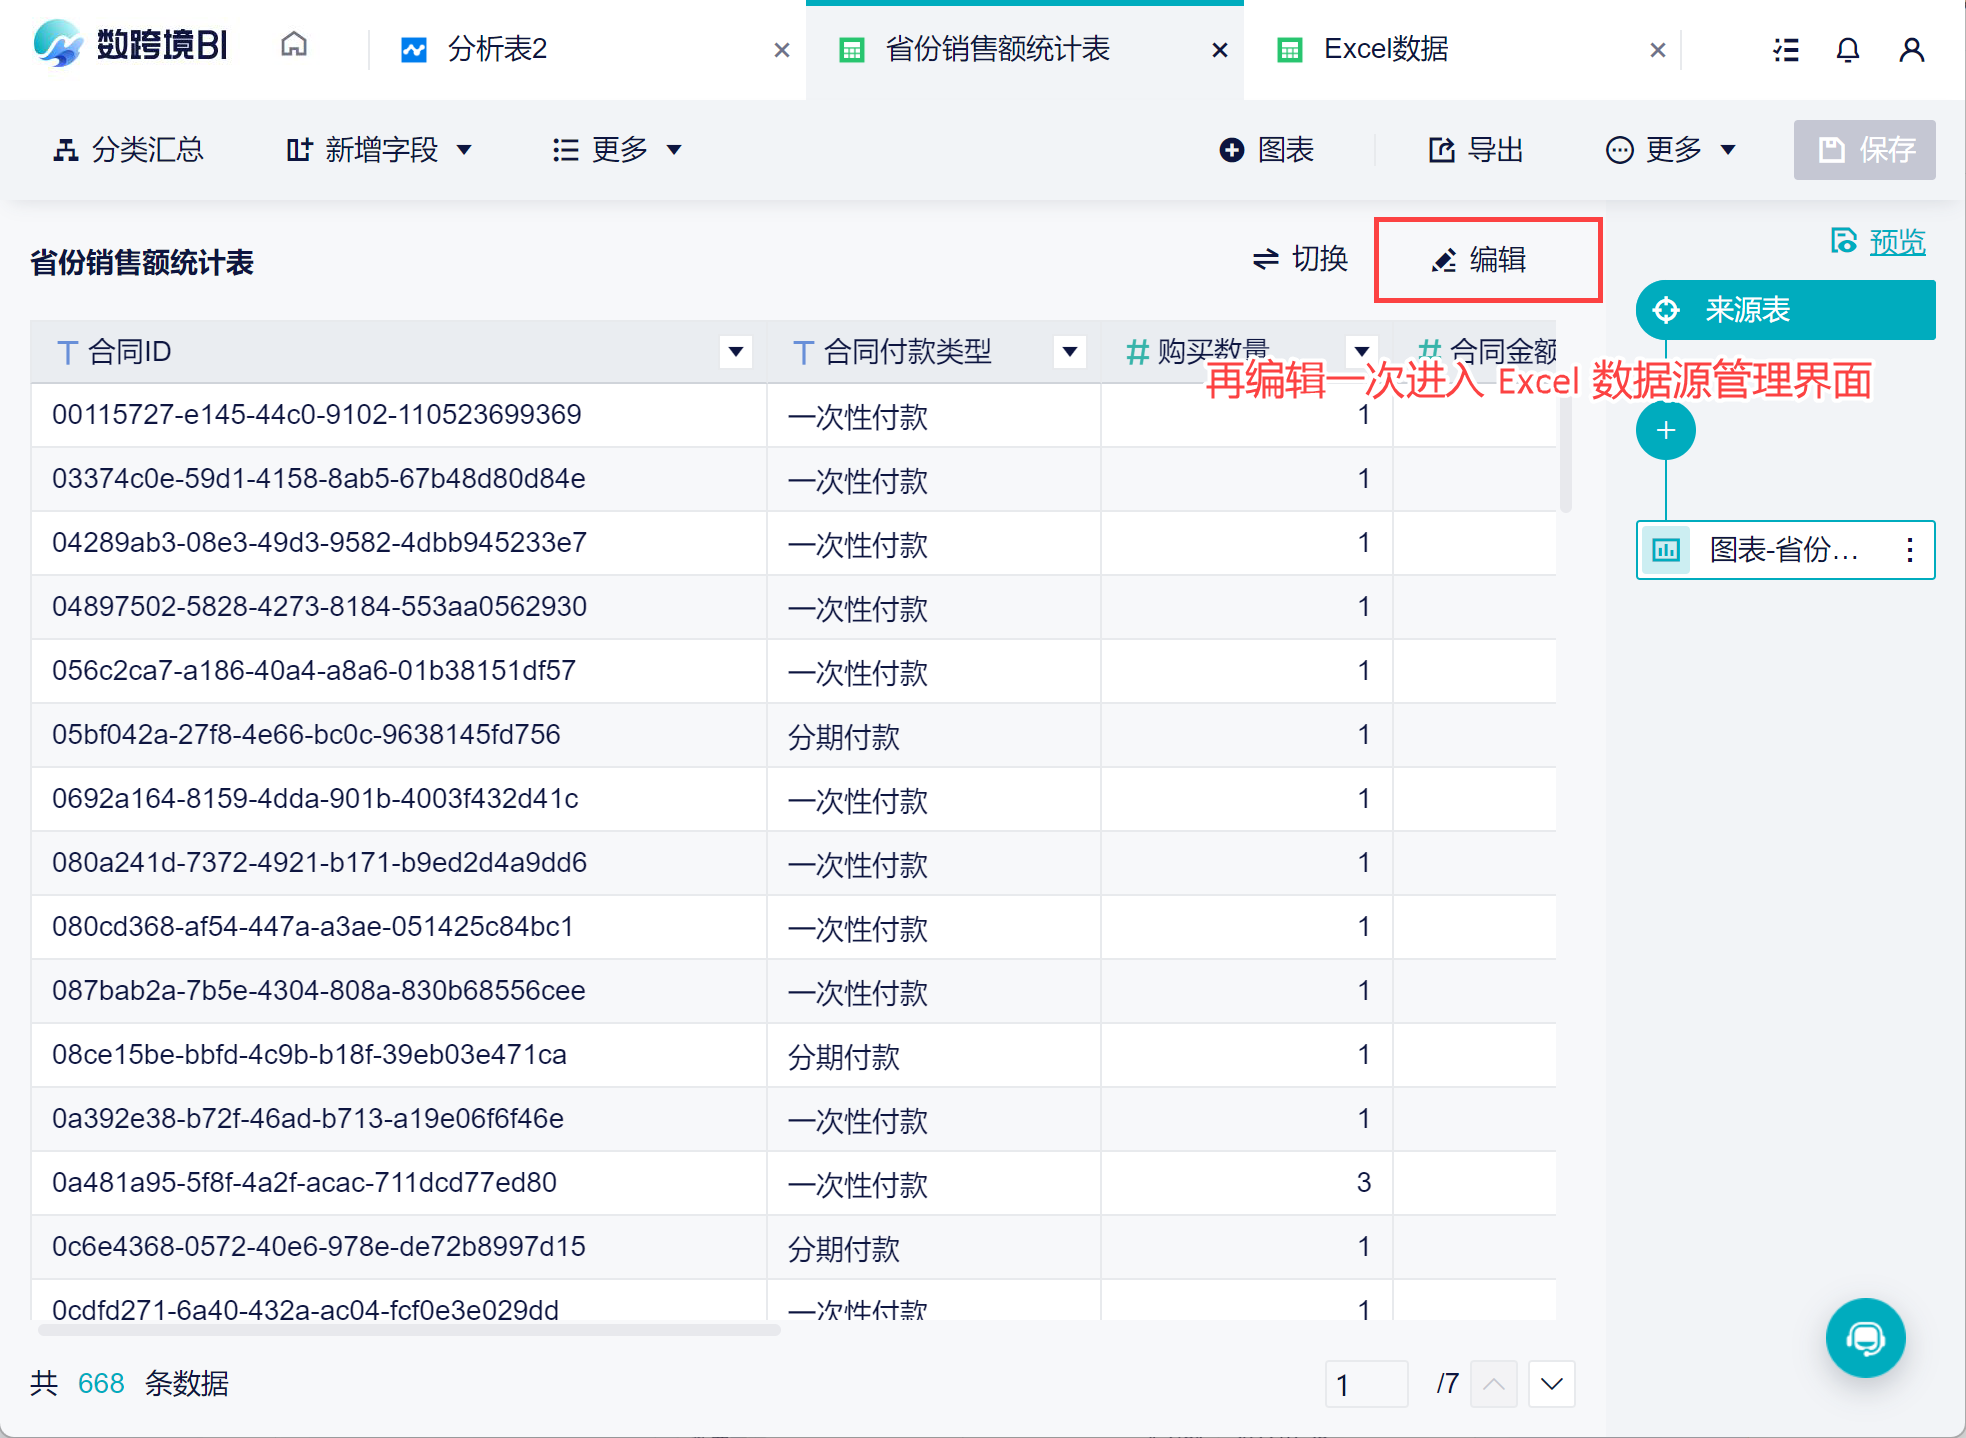Screen dimensions: 1966x1438
Task: Expand the 新增字段 dropdown
Action: tap(380, 150)
